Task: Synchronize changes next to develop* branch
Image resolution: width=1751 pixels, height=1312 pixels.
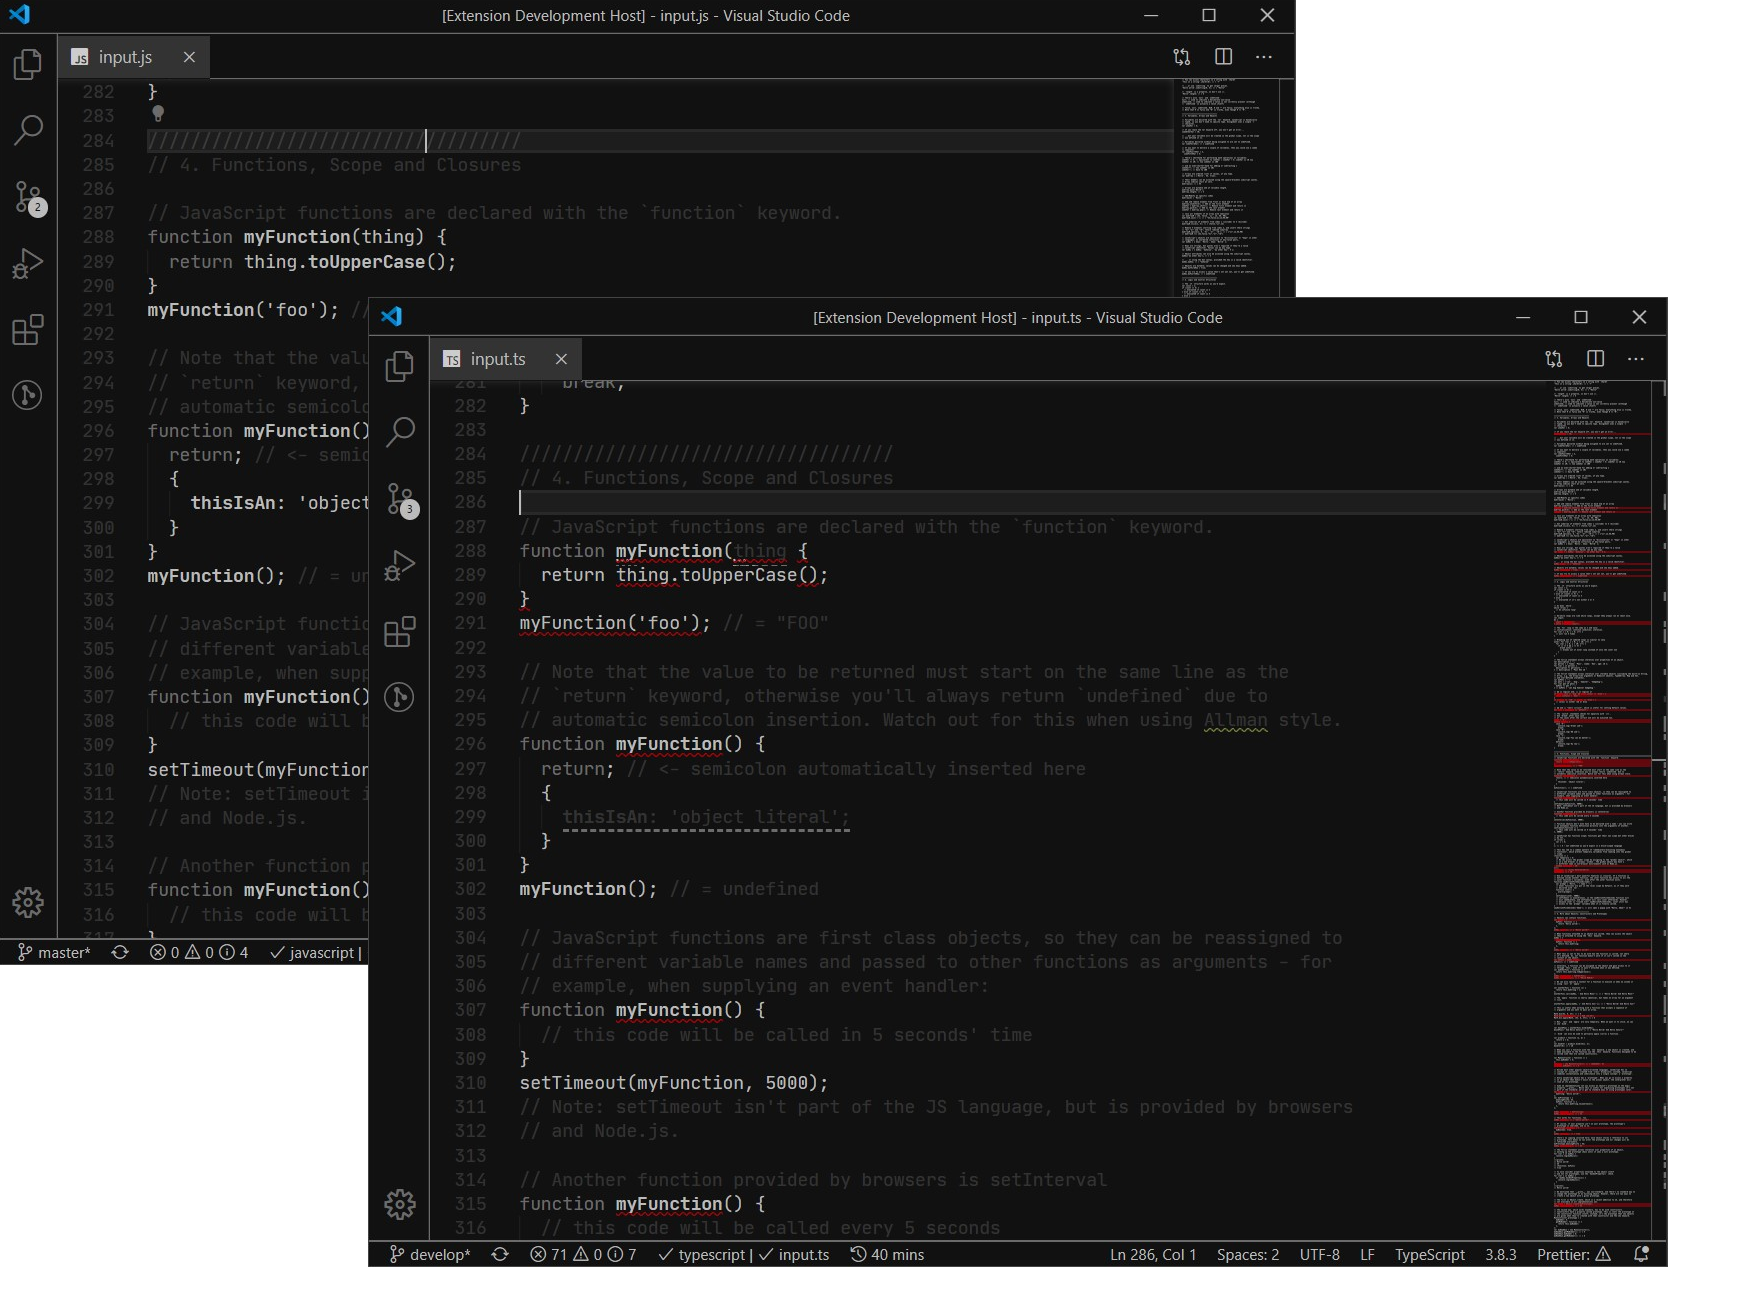Action: [500, 1254]
